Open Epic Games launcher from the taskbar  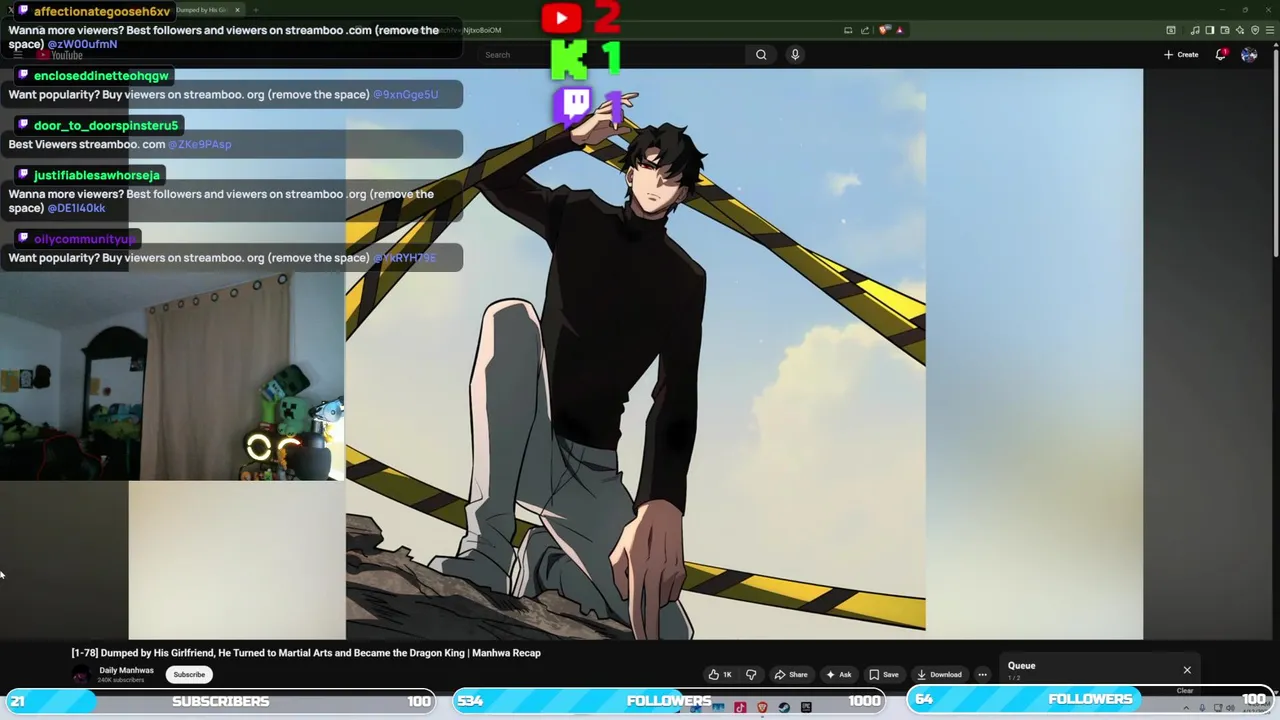coord(806,708)
